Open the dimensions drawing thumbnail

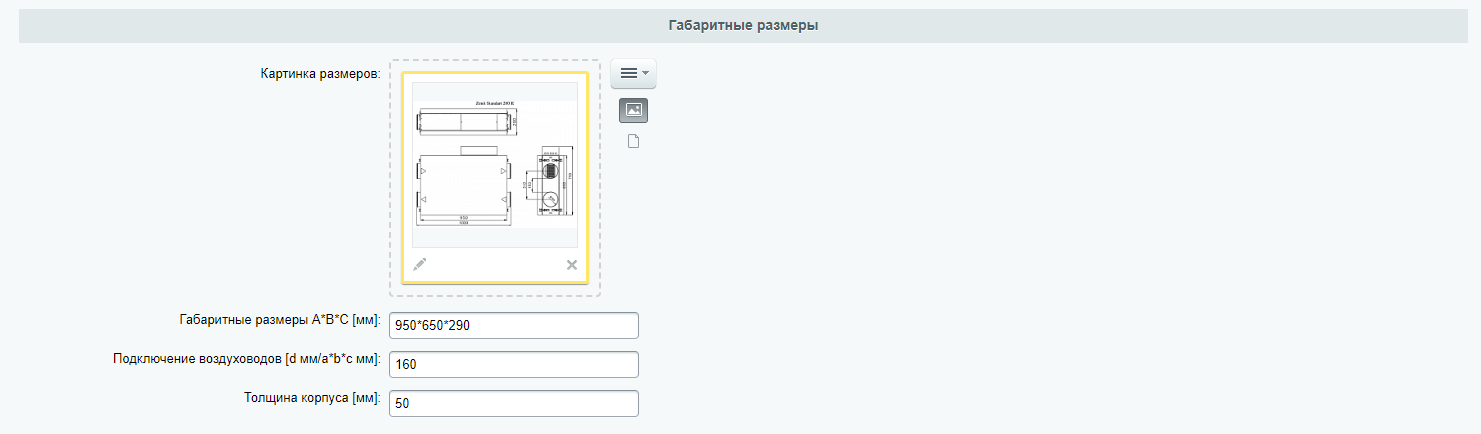click(x=495, y=164)
